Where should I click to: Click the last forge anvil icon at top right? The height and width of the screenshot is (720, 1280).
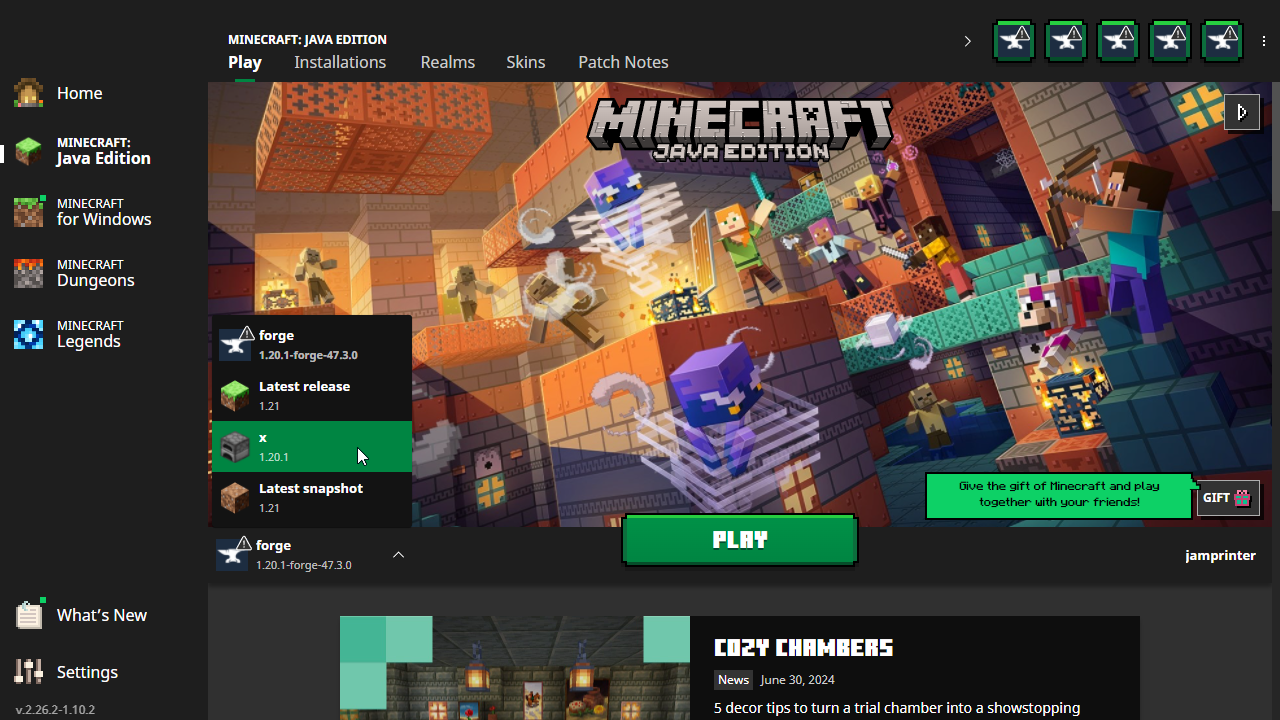coord(1222,41)
